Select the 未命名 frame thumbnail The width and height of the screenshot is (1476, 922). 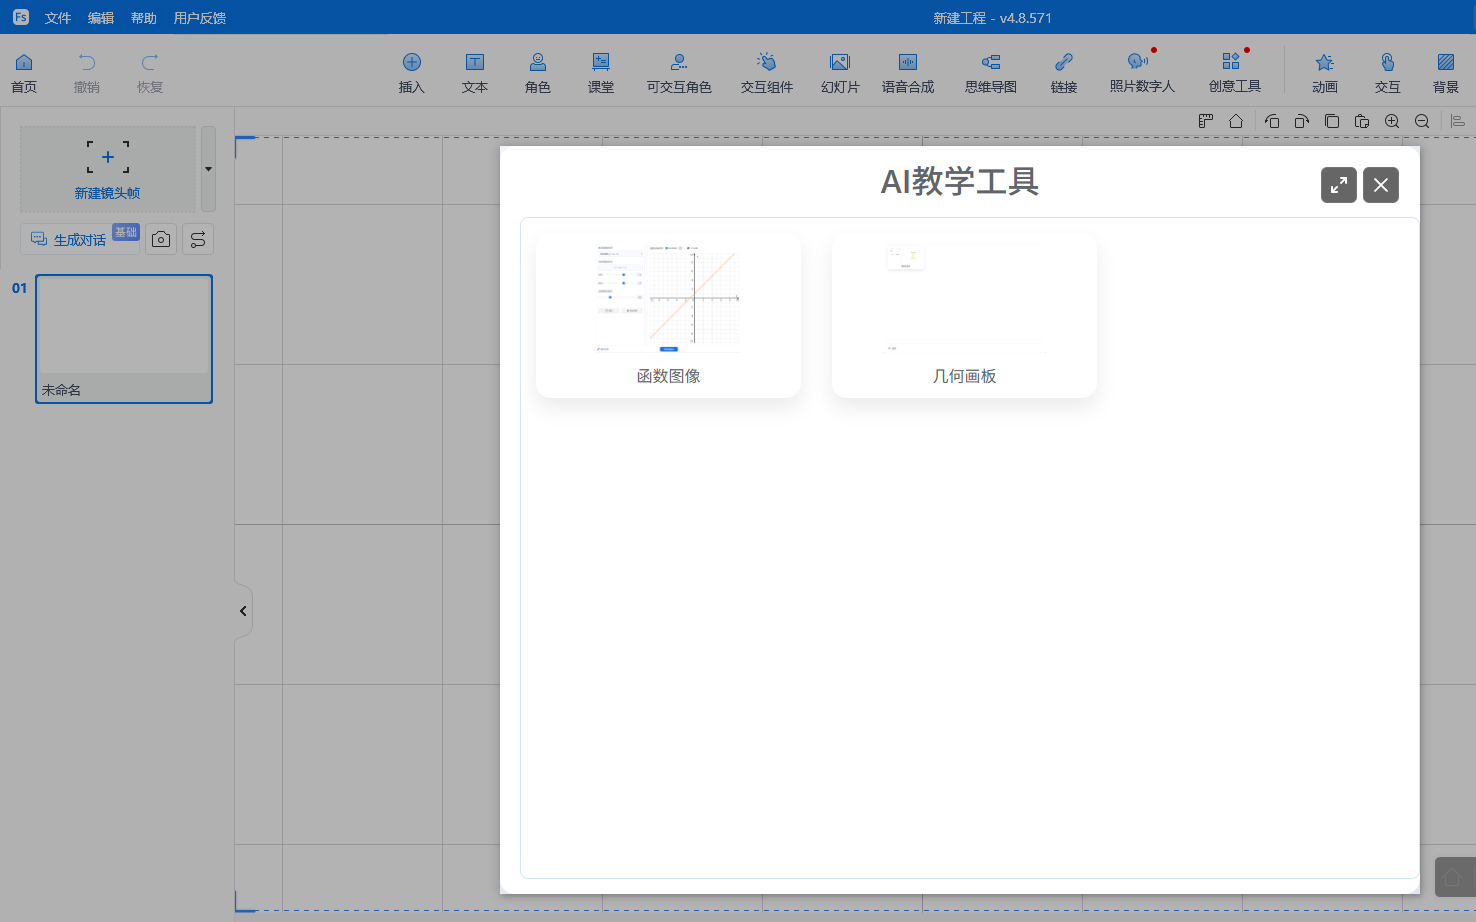tap(124, 338)
